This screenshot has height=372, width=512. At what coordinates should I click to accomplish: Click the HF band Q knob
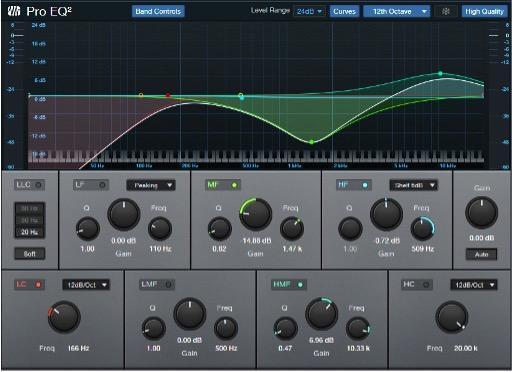pyautogui.click(x=350, y=229)
